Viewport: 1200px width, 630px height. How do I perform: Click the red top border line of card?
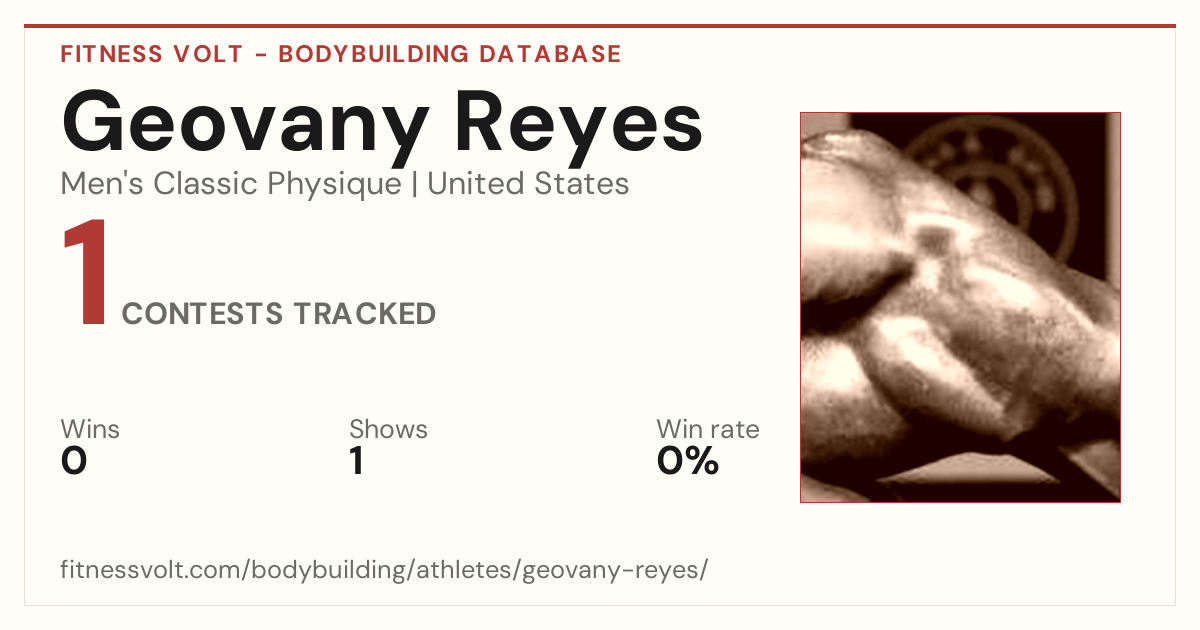[600, 26]
